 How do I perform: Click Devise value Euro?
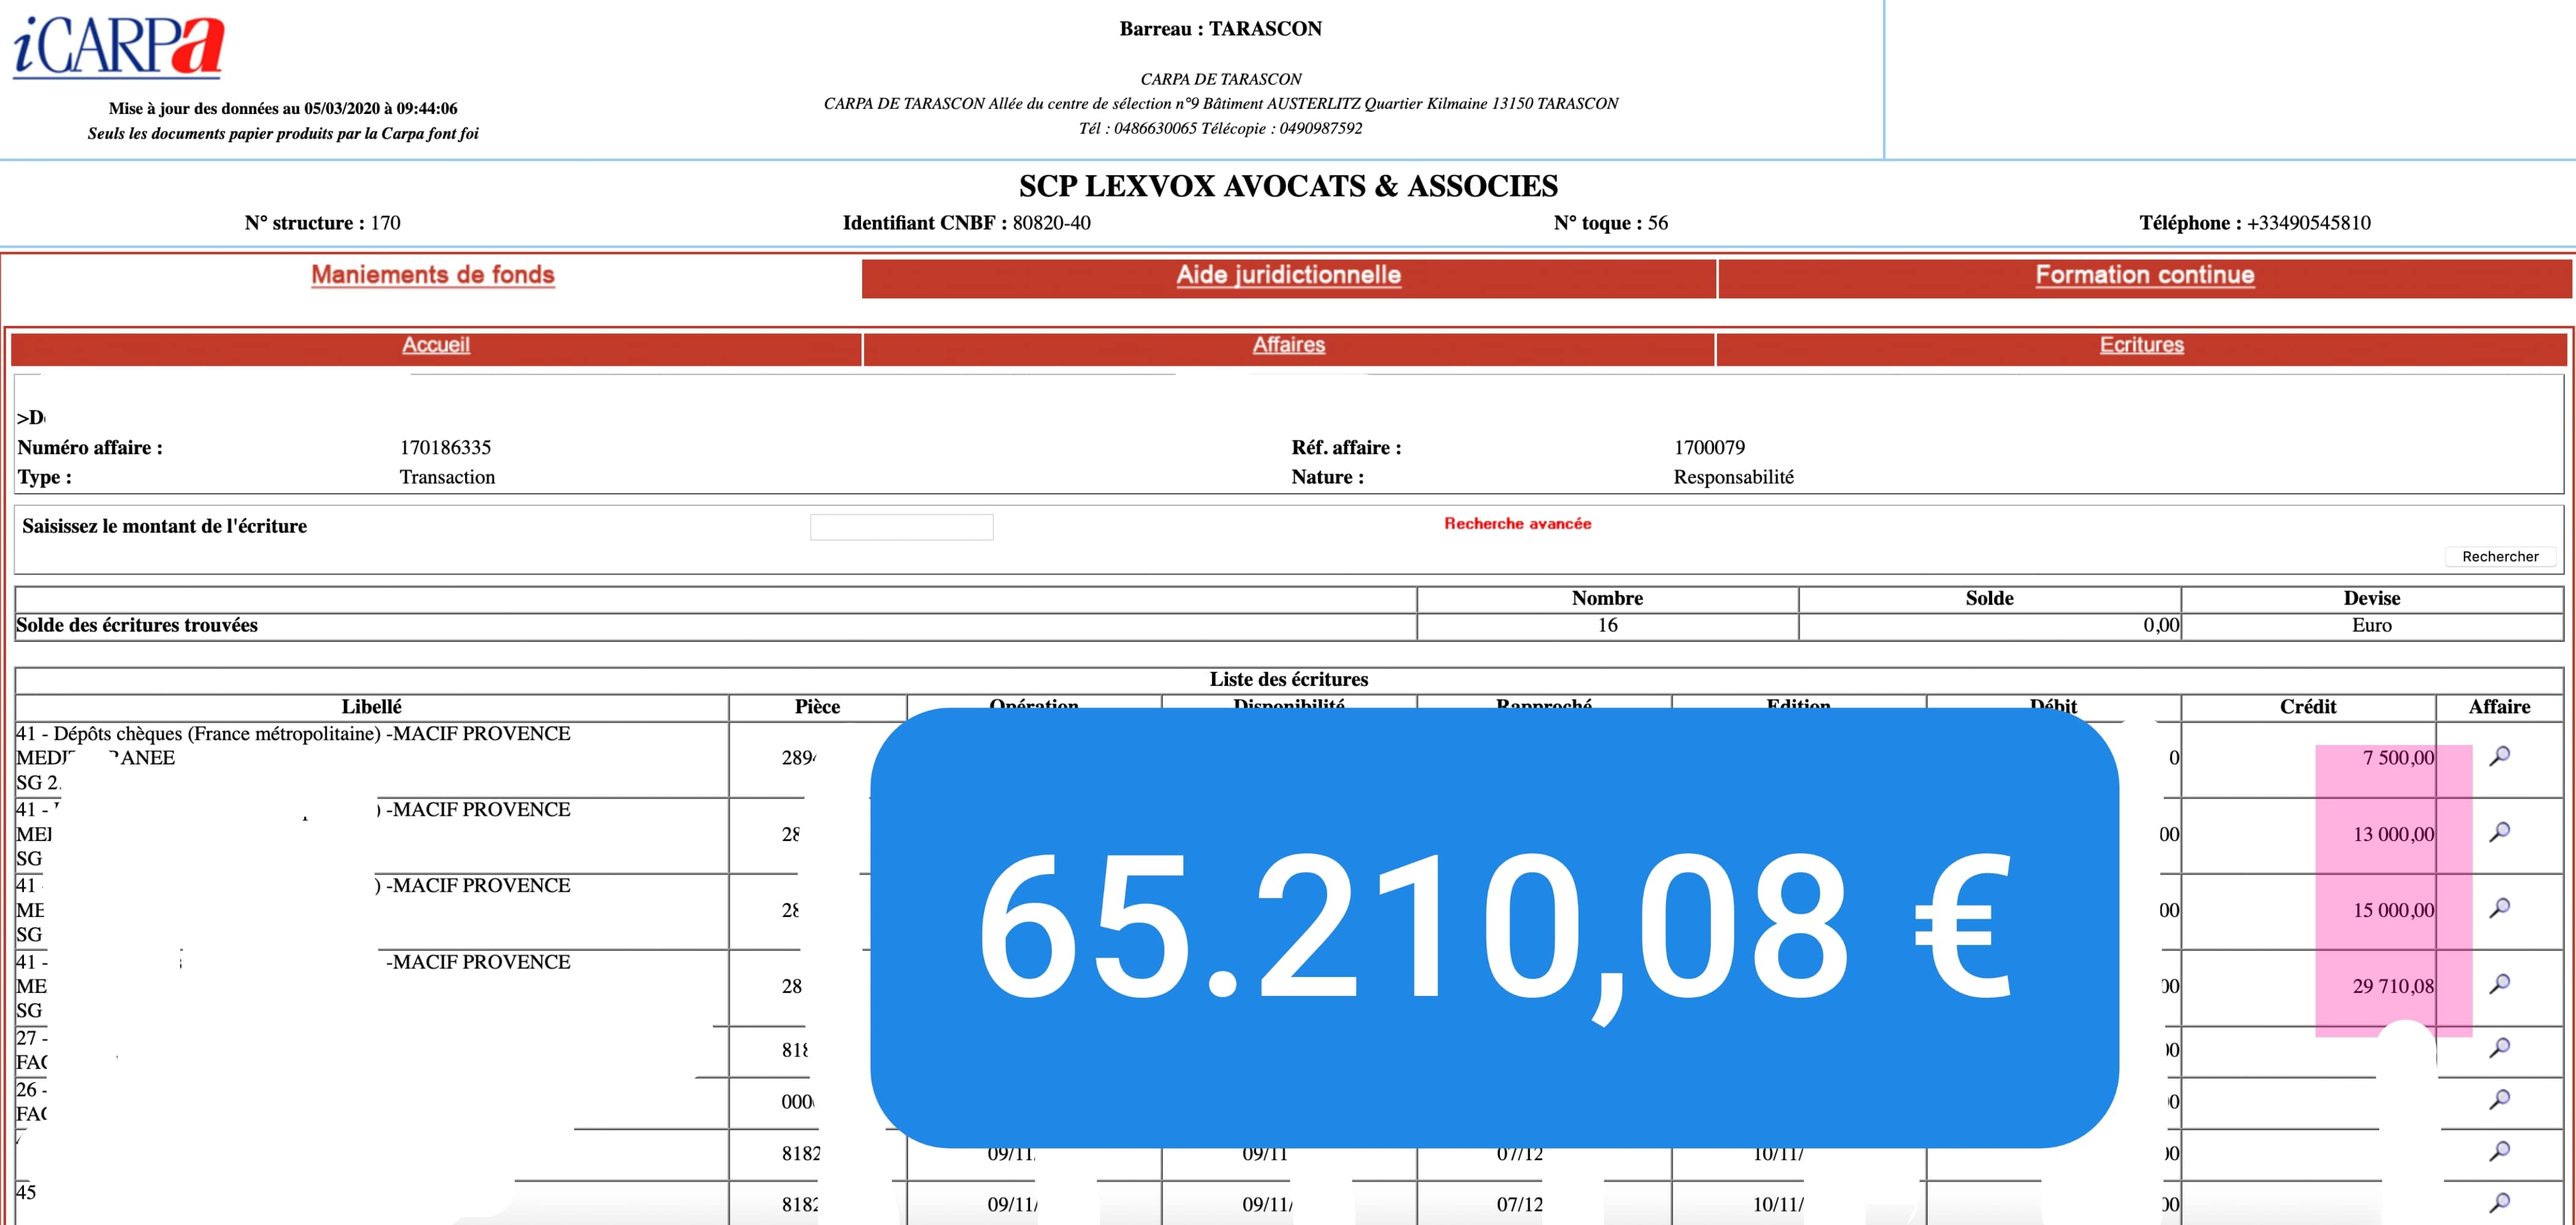click(x=2372, y=626)
